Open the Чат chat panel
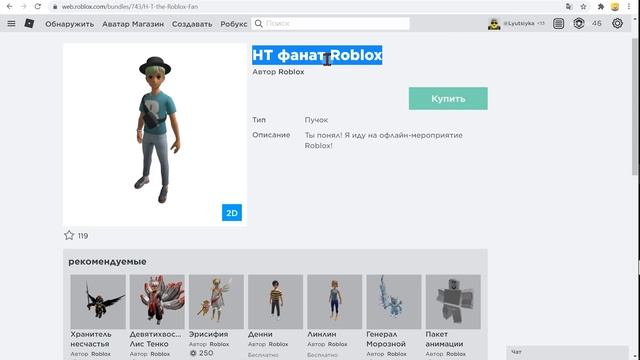Viewport: 640px width, 360px height. pyautogui.click(x=567, y=352)
